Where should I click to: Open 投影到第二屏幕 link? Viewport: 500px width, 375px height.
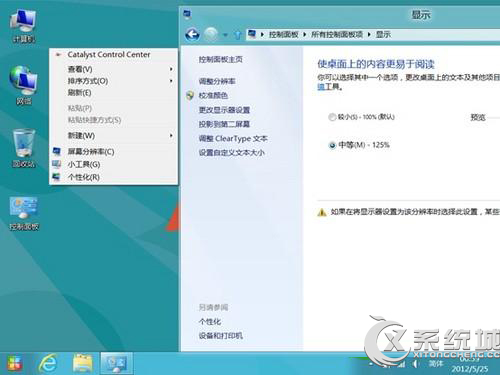tap(224, 124)
